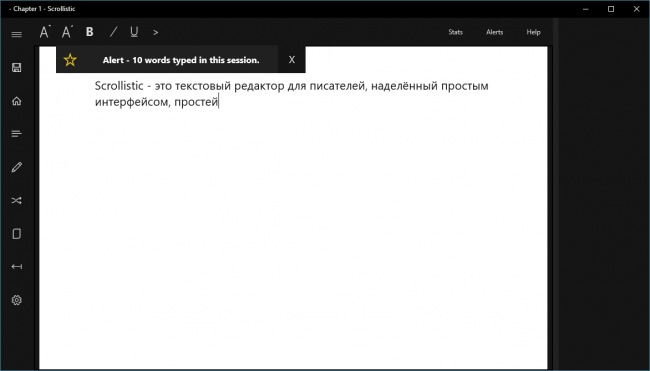Dismiss the alert with the X button
650x371 pixels.
(292, 60)
